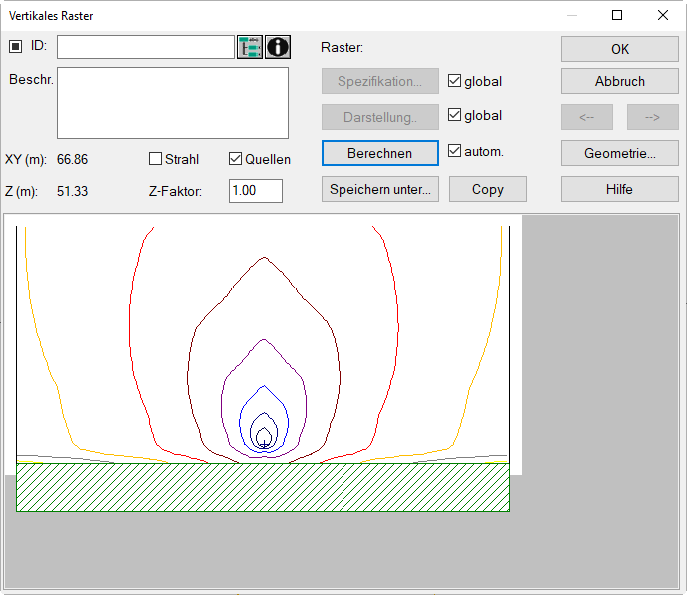
Task: Focus the Beschr. description text area
Action: (173, 103)
